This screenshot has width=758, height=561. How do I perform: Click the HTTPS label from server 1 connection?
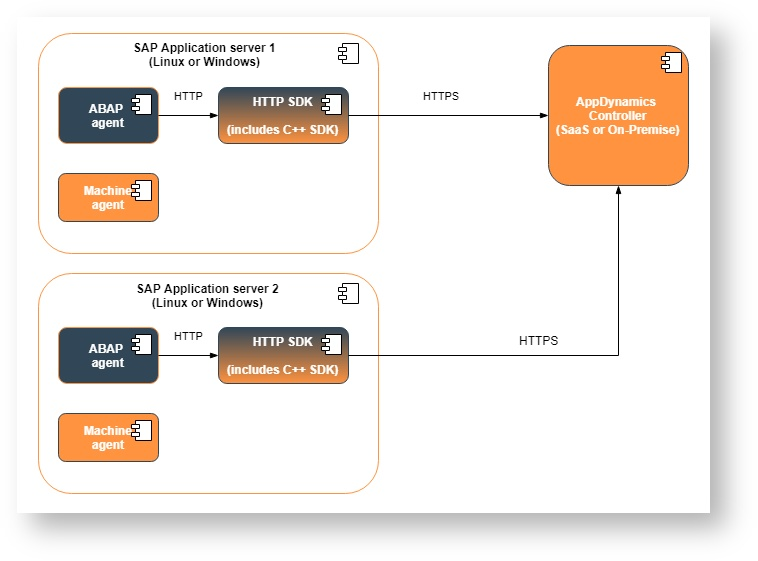tap(441, 96)
